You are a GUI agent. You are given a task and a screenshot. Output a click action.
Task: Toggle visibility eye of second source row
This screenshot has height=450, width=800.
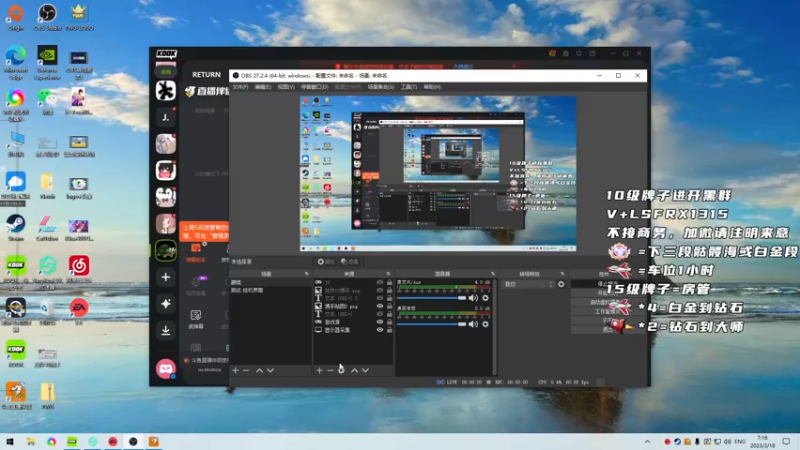click(380, 290)
